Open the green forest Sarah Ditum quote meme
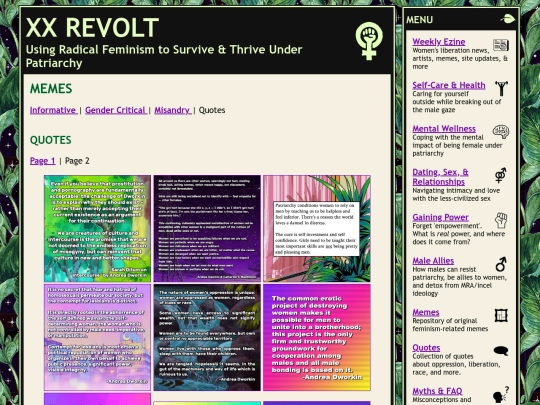Viewport: 540px width, 405px height. (x=97, y=229)
